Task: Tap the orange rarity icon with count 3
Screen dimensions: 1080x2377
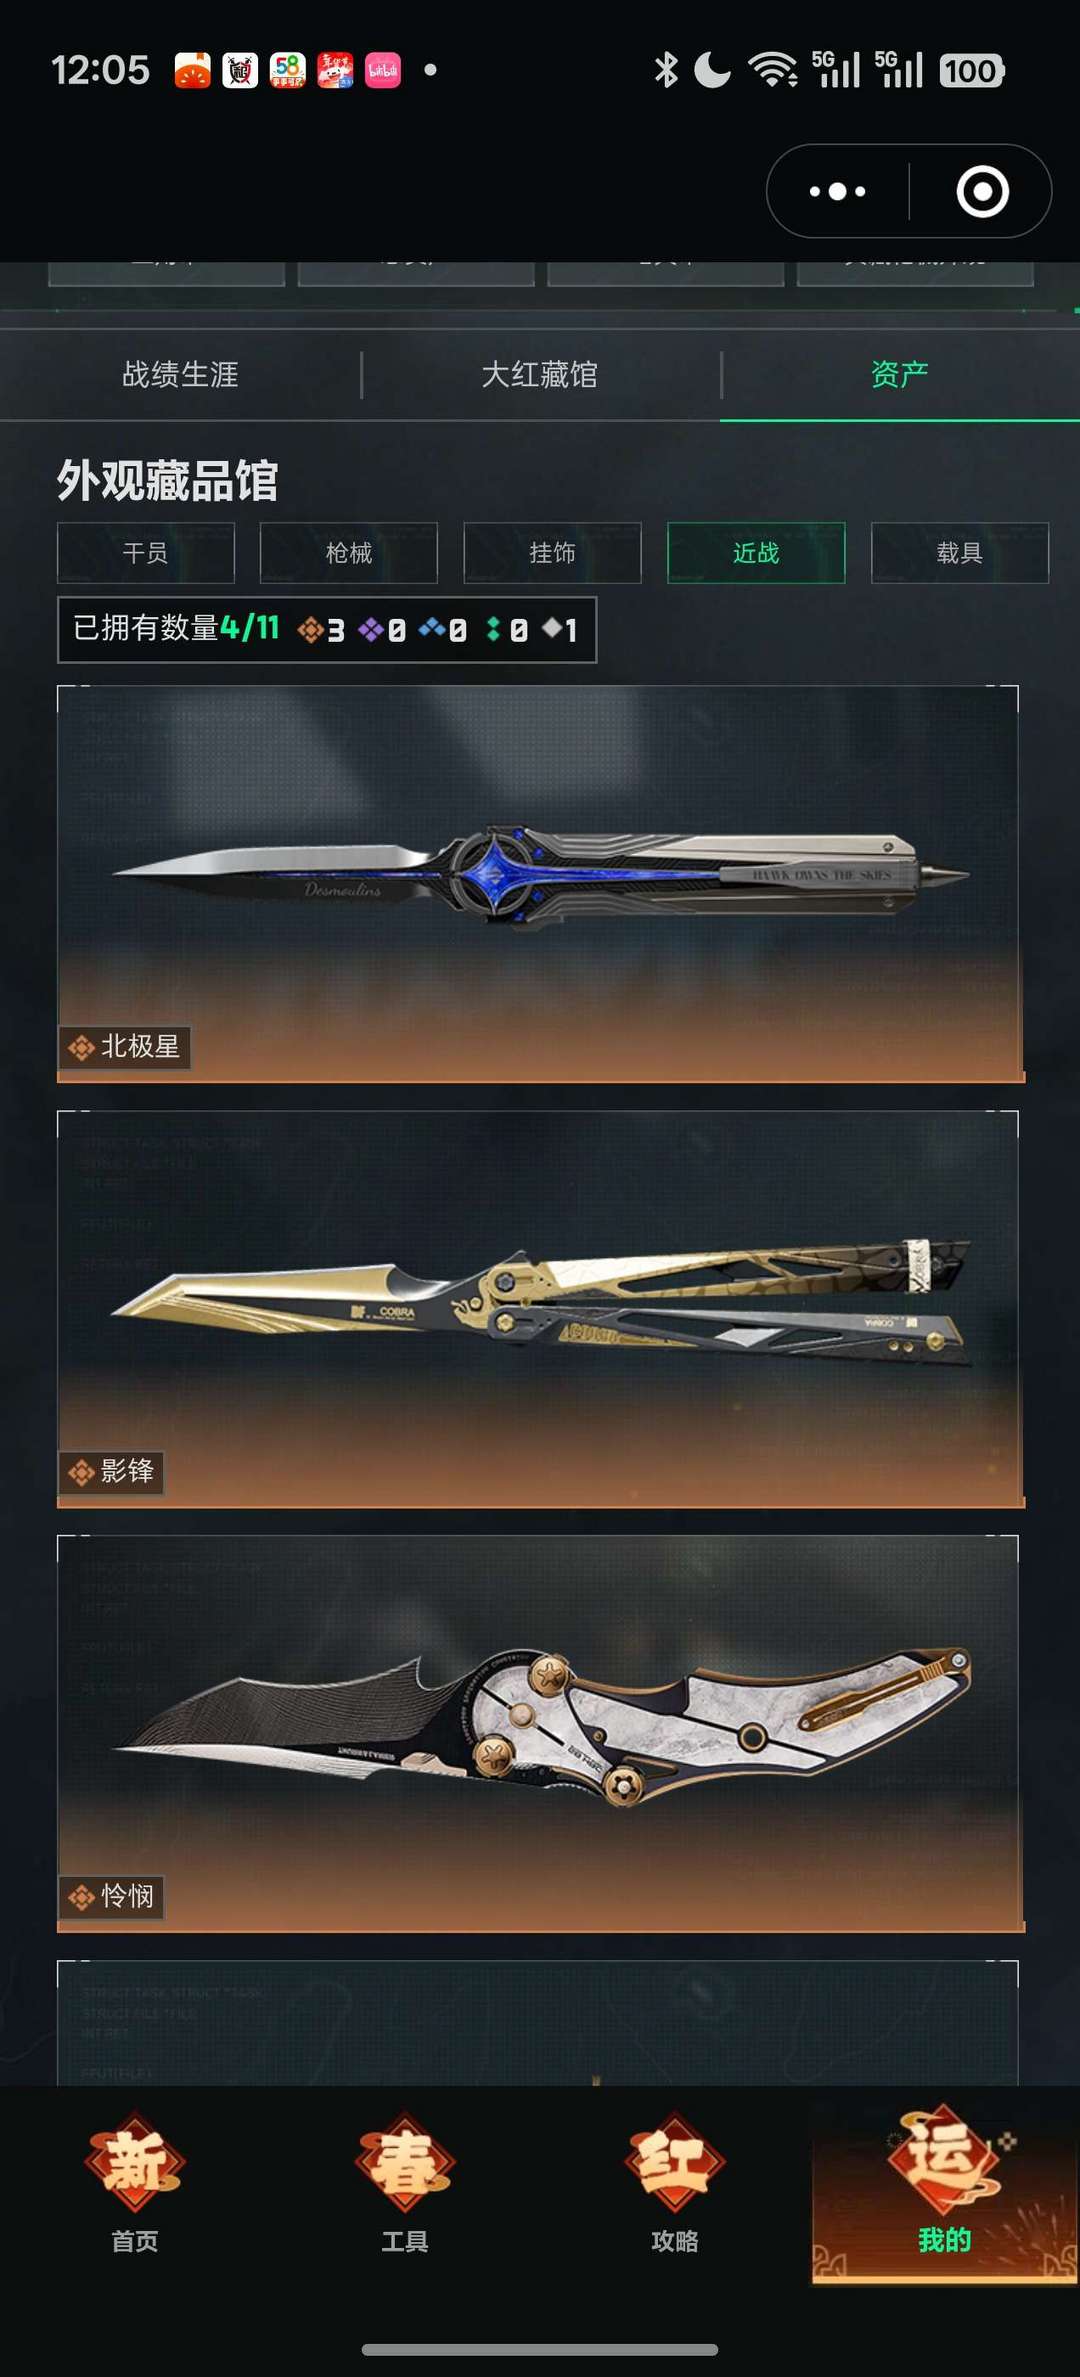Action: 310,630
